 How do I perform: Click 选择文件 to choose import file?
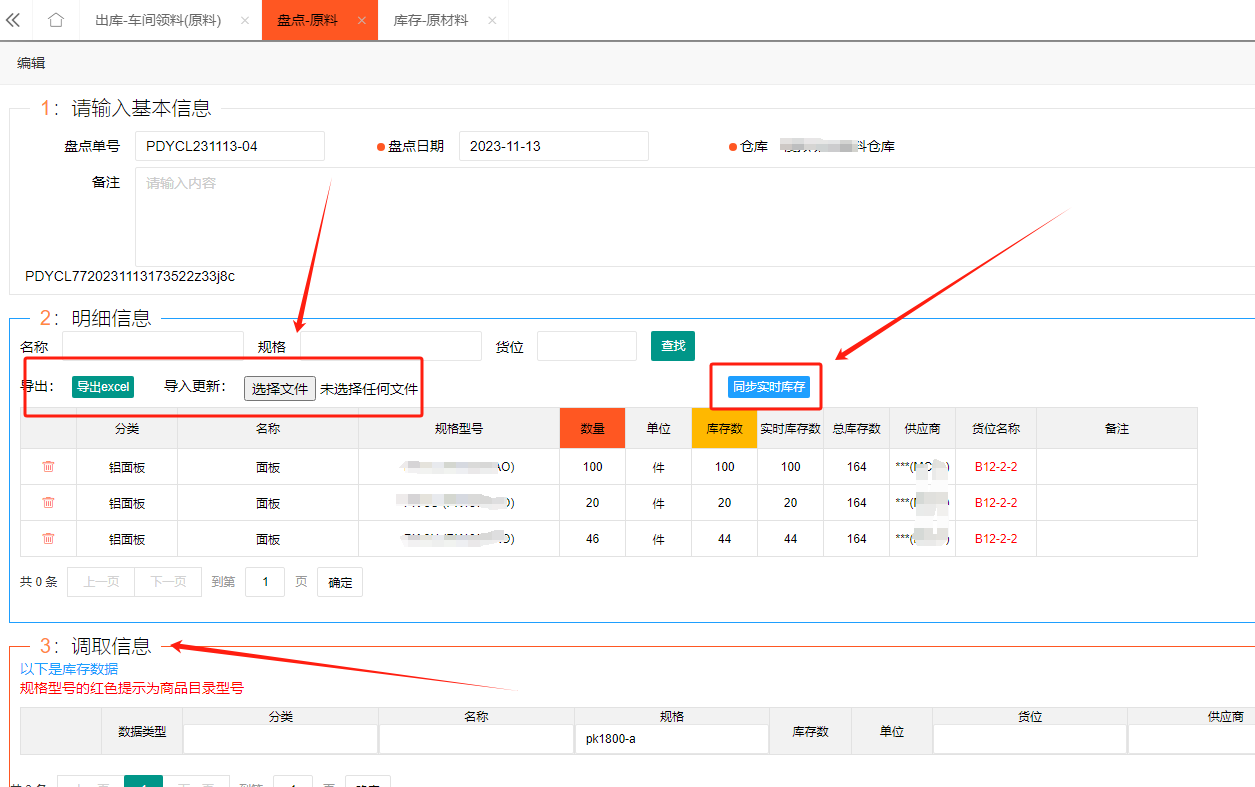pos(280,389)
